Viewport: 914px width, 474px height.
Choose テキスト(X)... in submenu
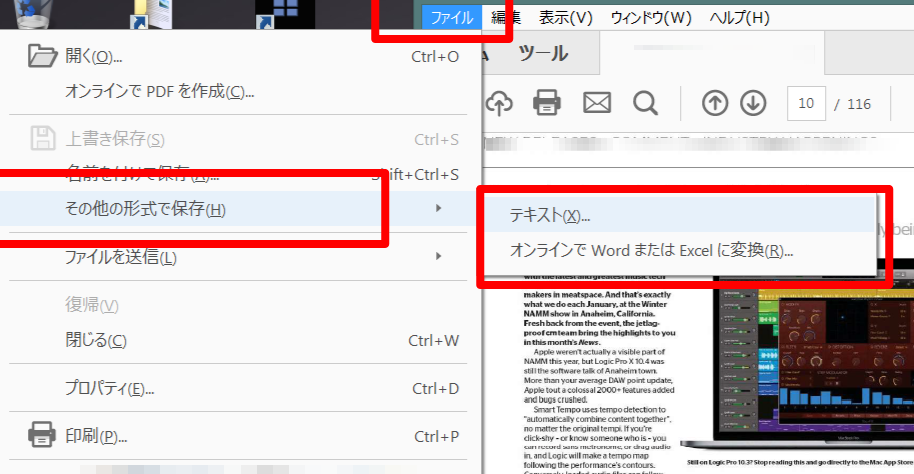tap(680, 215)
